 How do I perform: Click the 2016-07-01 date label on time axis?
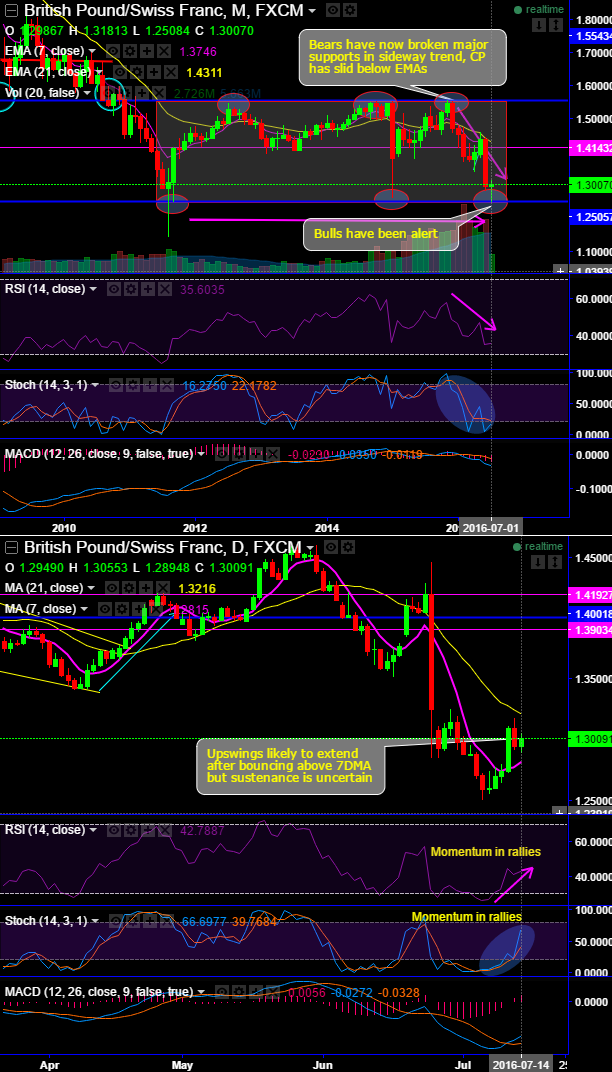coord(492,528)
